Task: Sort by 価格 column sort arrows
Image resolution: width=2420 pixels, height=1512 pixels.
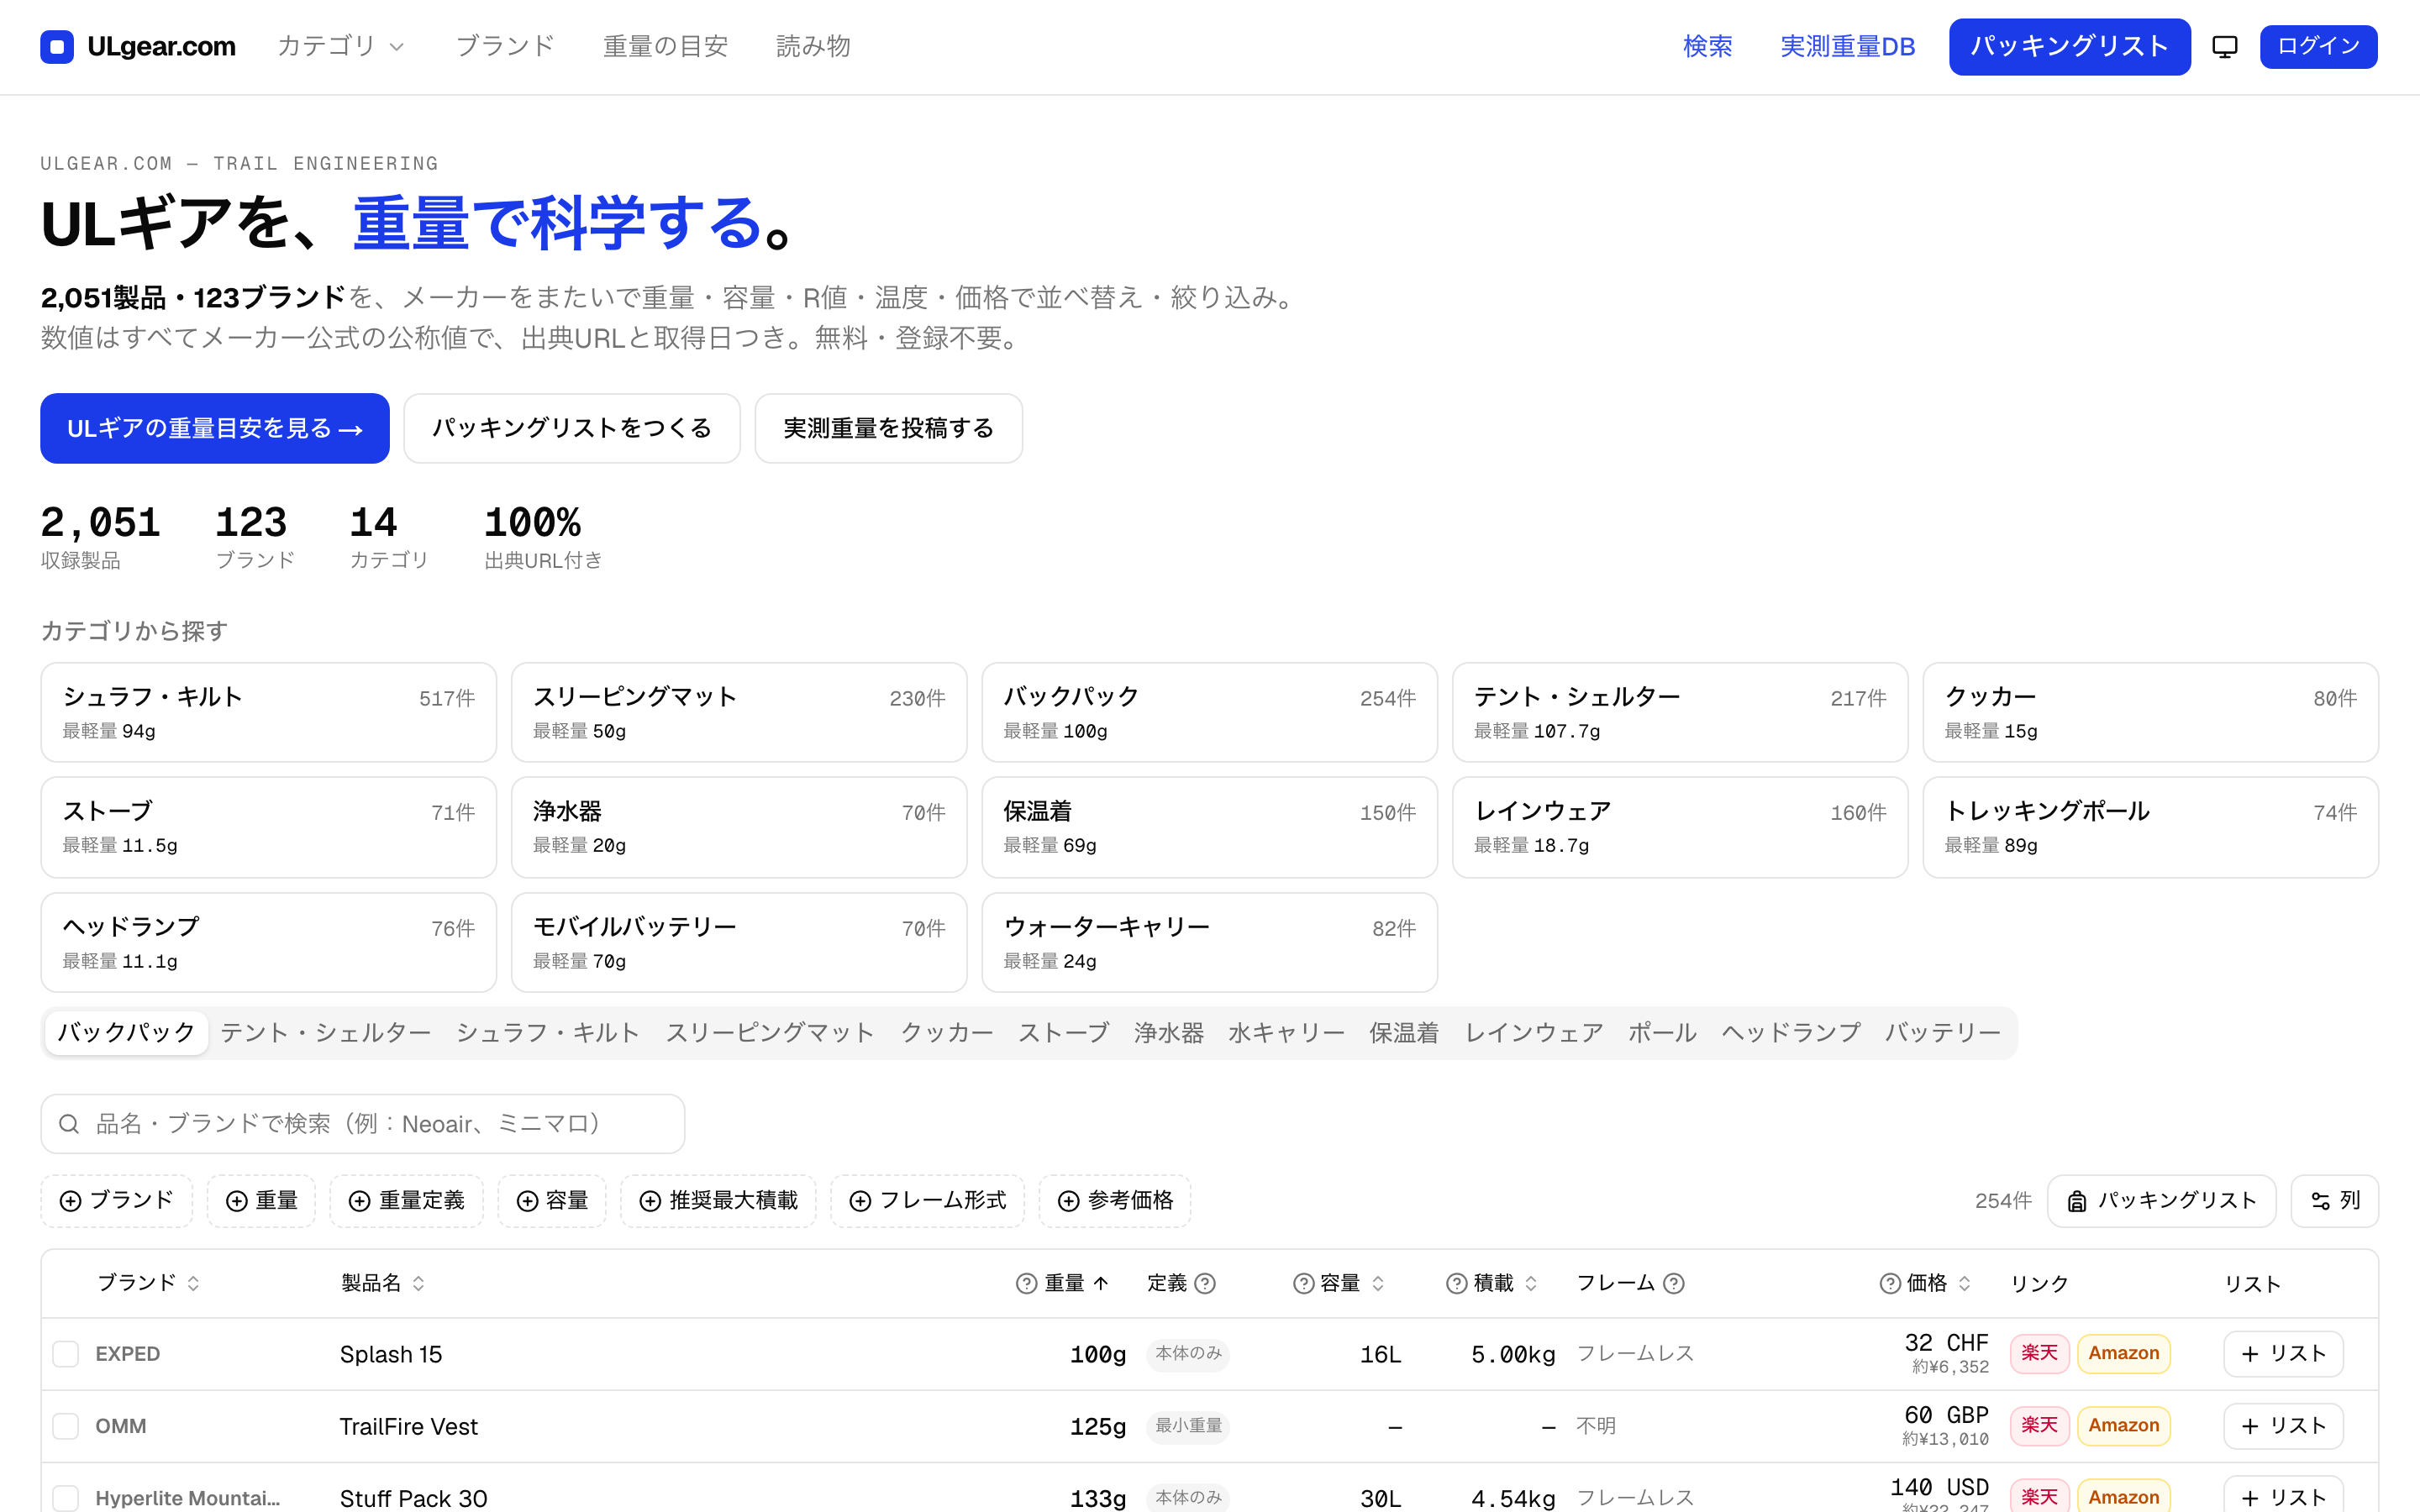Action: (1964, 1283)
